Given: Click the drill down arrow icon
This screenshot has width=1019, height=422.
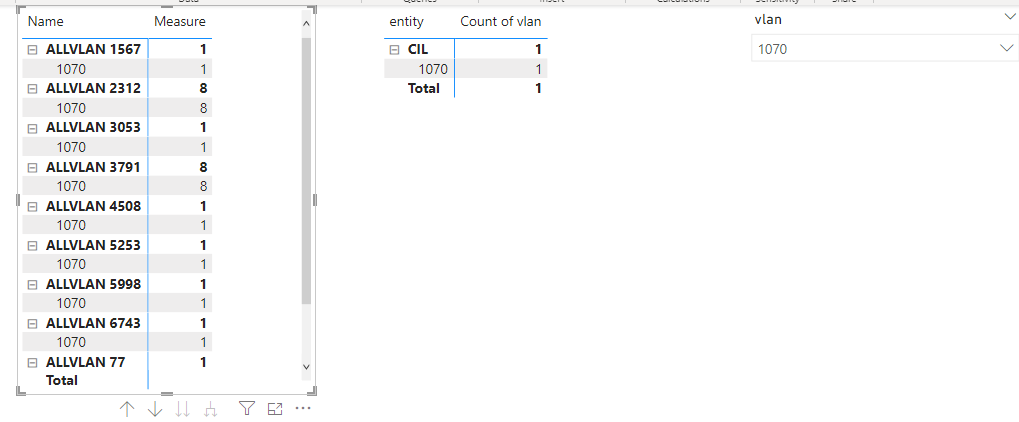Looking at the screenshot, I should 155,409.
